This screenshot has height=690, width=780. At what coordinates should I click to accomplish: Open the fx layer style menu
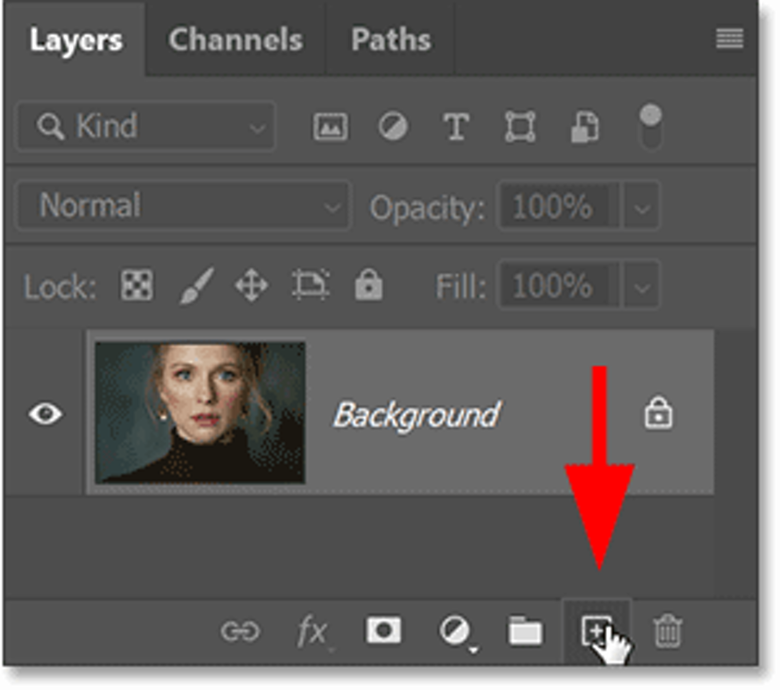[x=312, y=632]
